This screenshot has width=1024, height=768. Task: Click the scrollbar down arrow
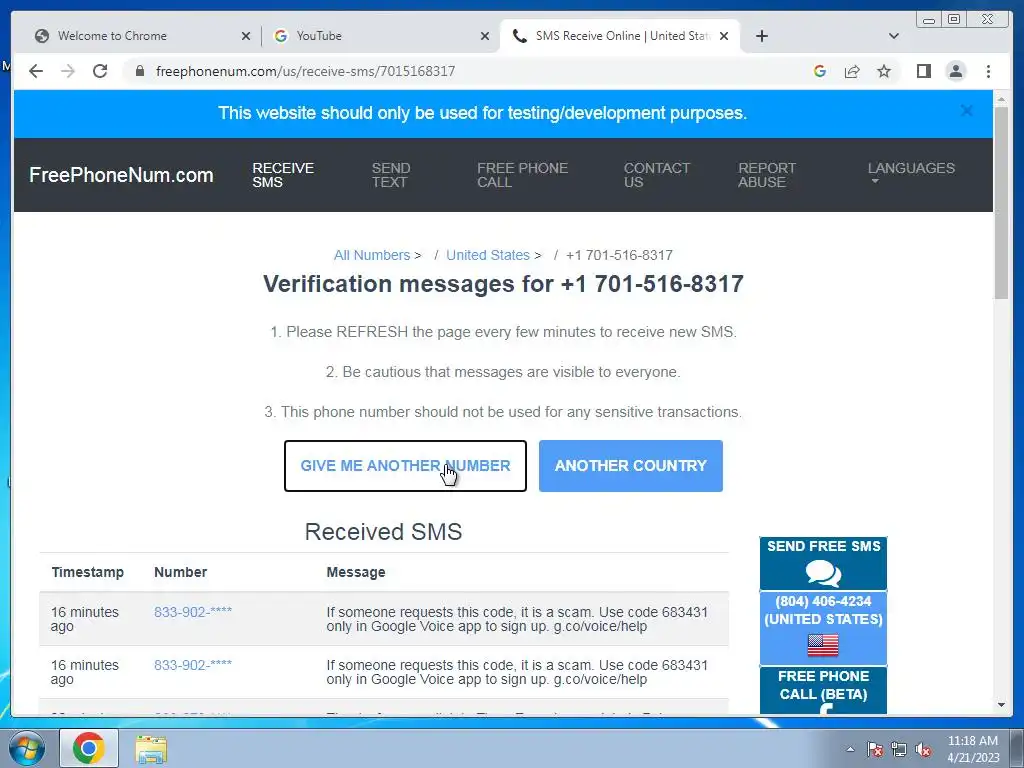tap(1001, 705)
